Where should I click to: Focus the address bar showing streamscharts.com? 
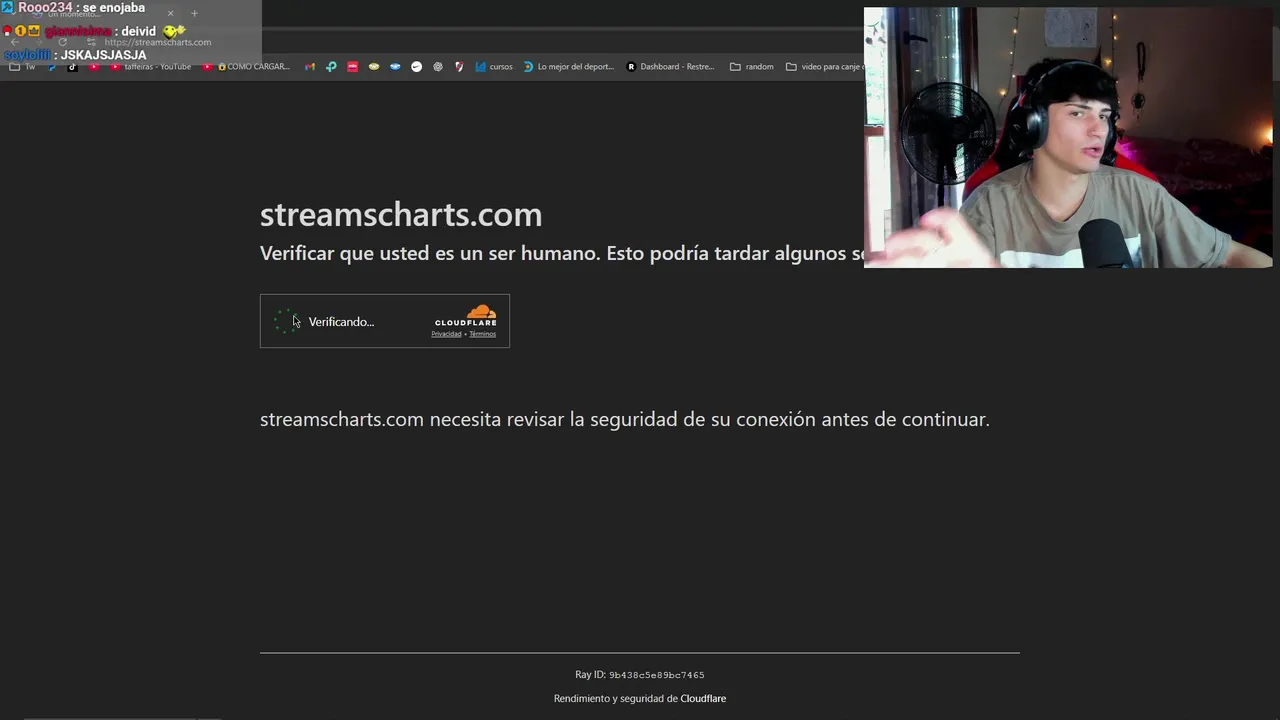pyautogui.click(x=158, y=42)
